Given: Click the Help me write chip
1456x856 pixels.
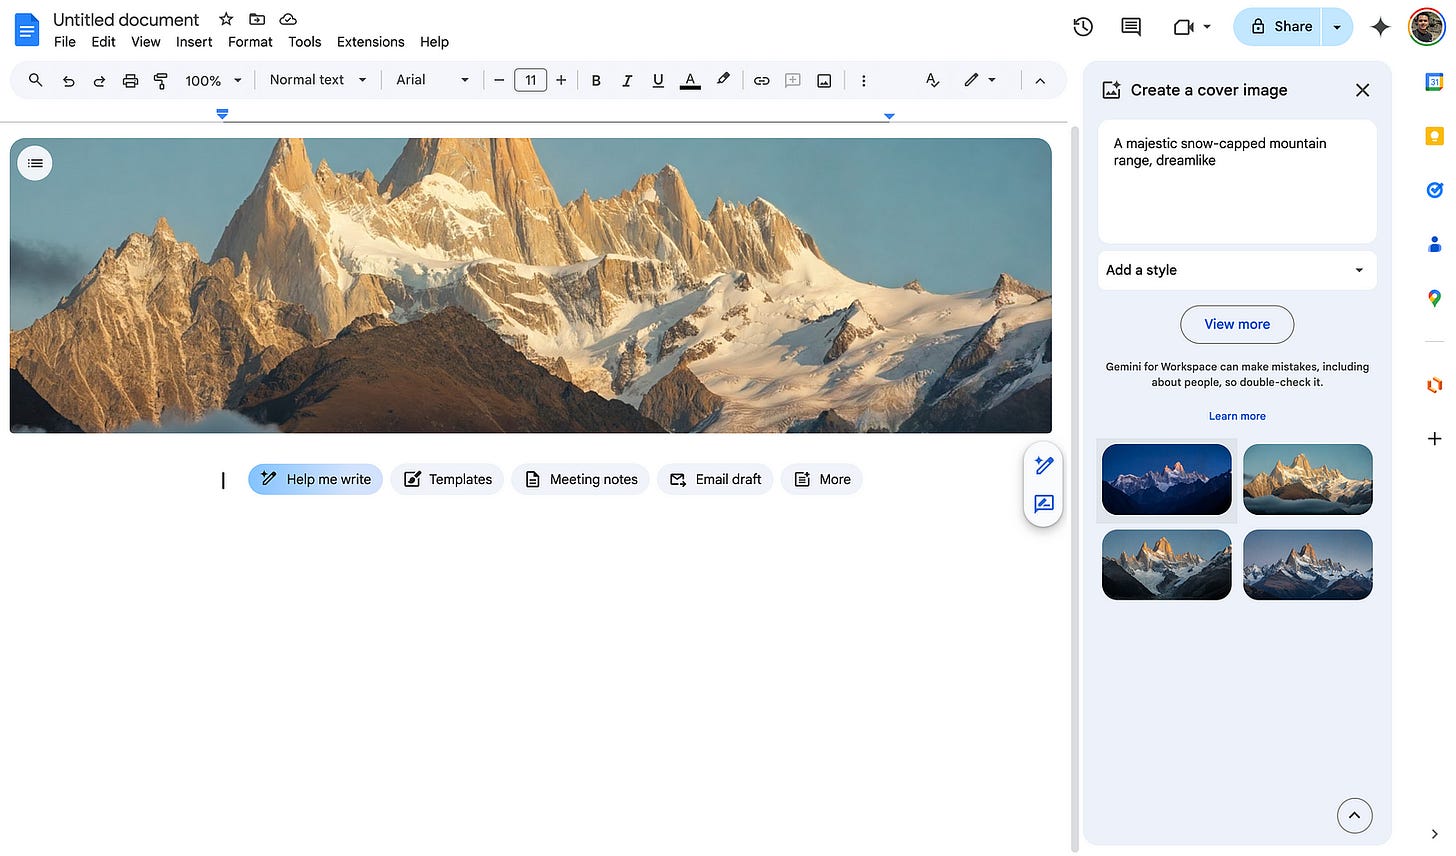Looking at the screenshot, I should pos(316,479).
